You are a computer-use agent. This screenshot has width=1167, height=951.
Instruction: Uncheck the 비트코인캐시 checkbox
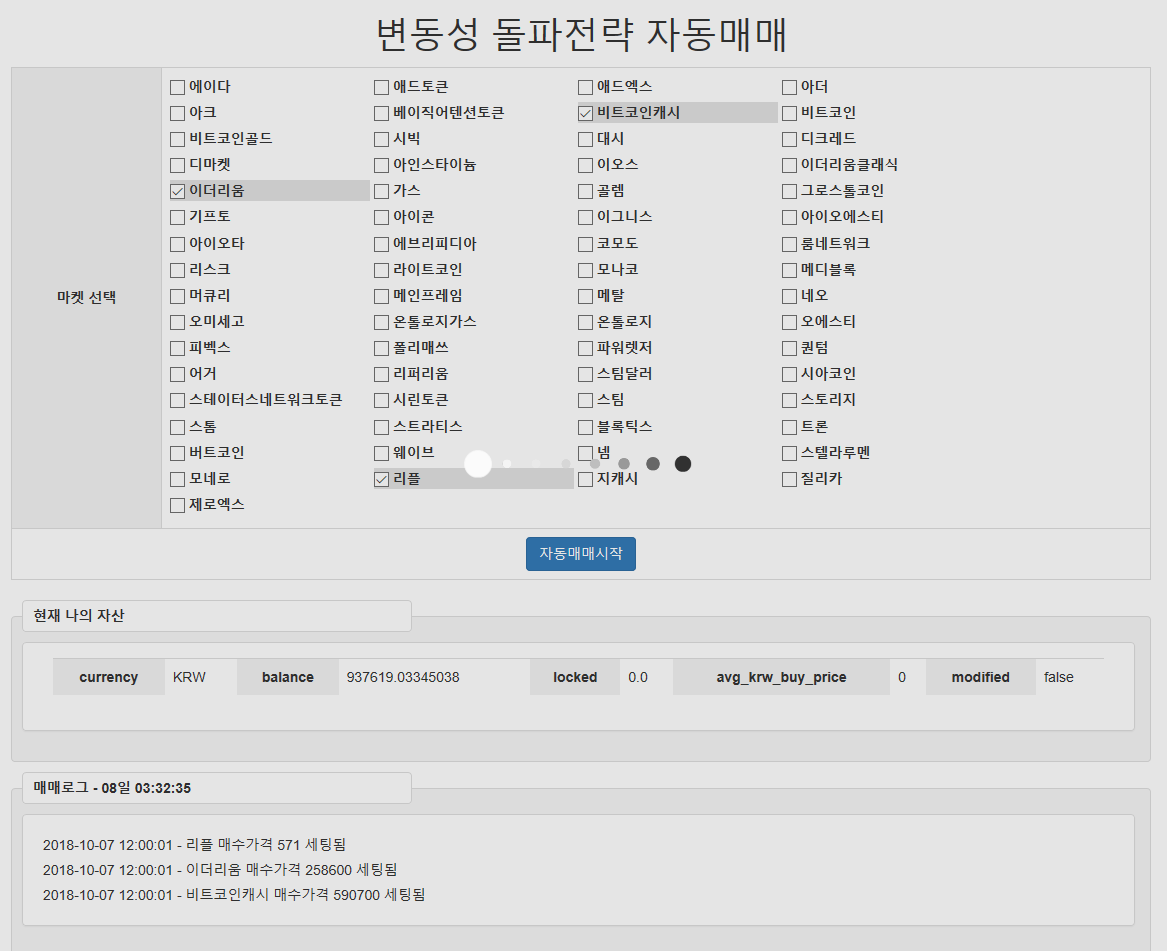point(585,113)
